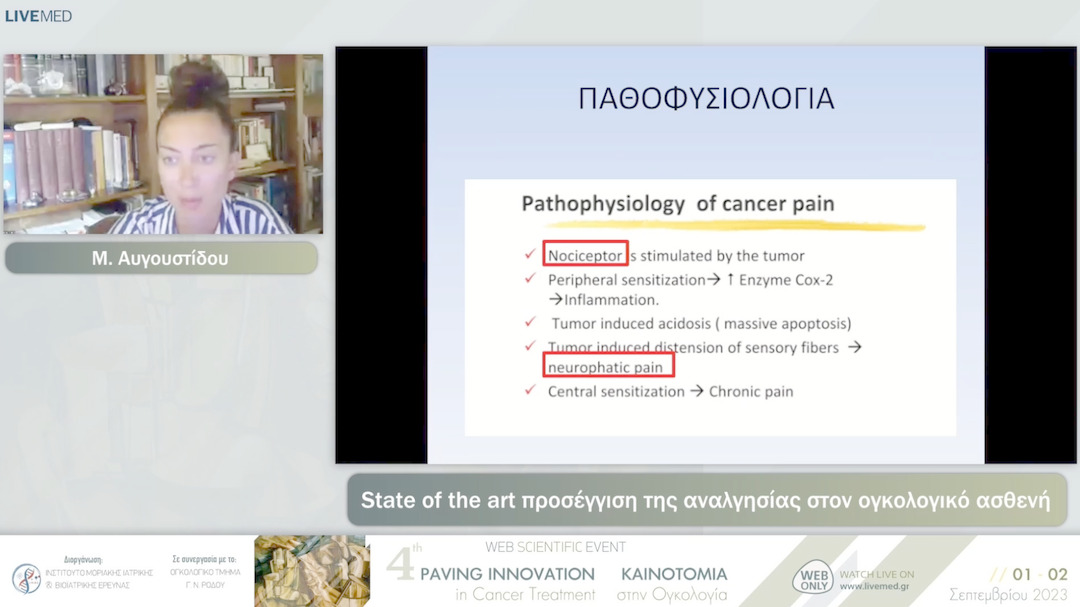Select 'Tumor induced distension of sensory fibers'
Viewport: 1080px width, 607px height.
(x=693, y=347)
